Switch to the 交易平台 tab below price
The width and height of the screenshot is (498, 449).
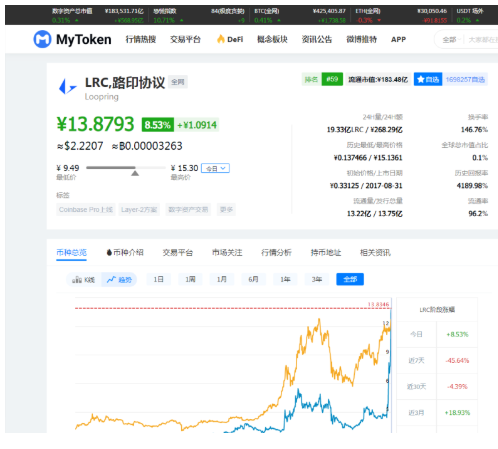[x=178, y=253]
